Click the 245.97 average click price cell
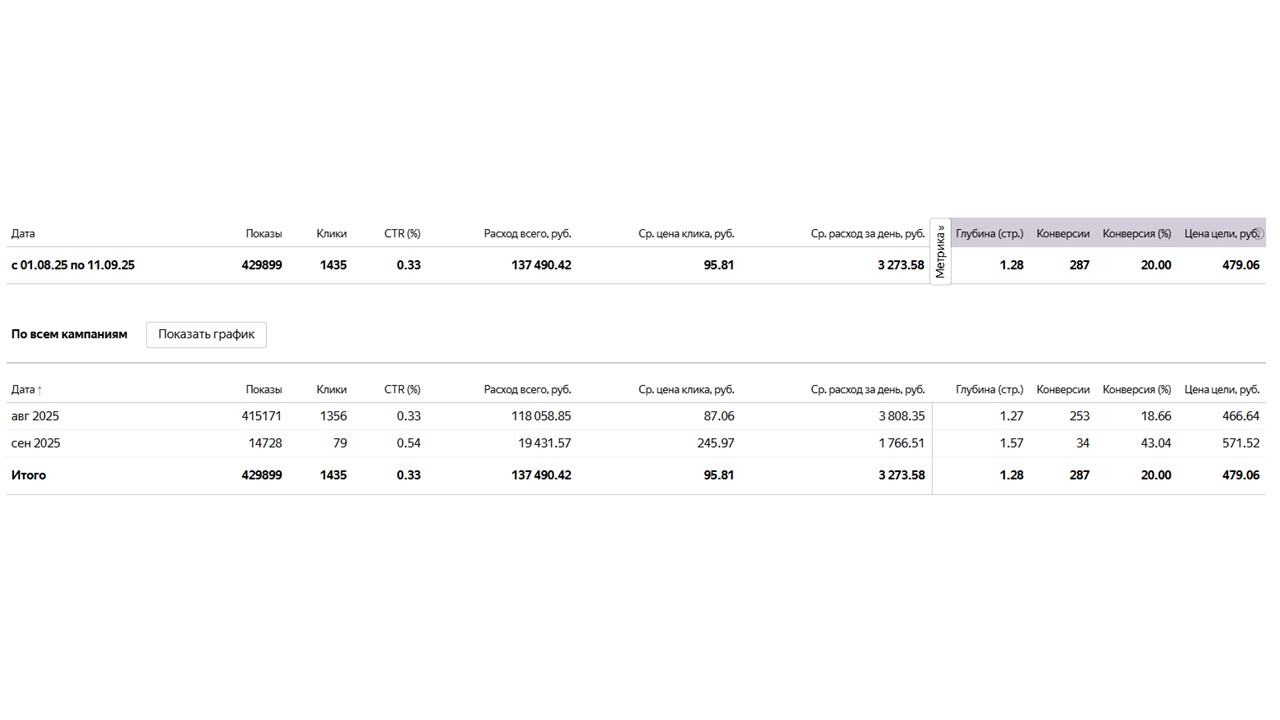Image resolution: width=1280 pixels, height=720 pixels. click(x=715, y=443)
